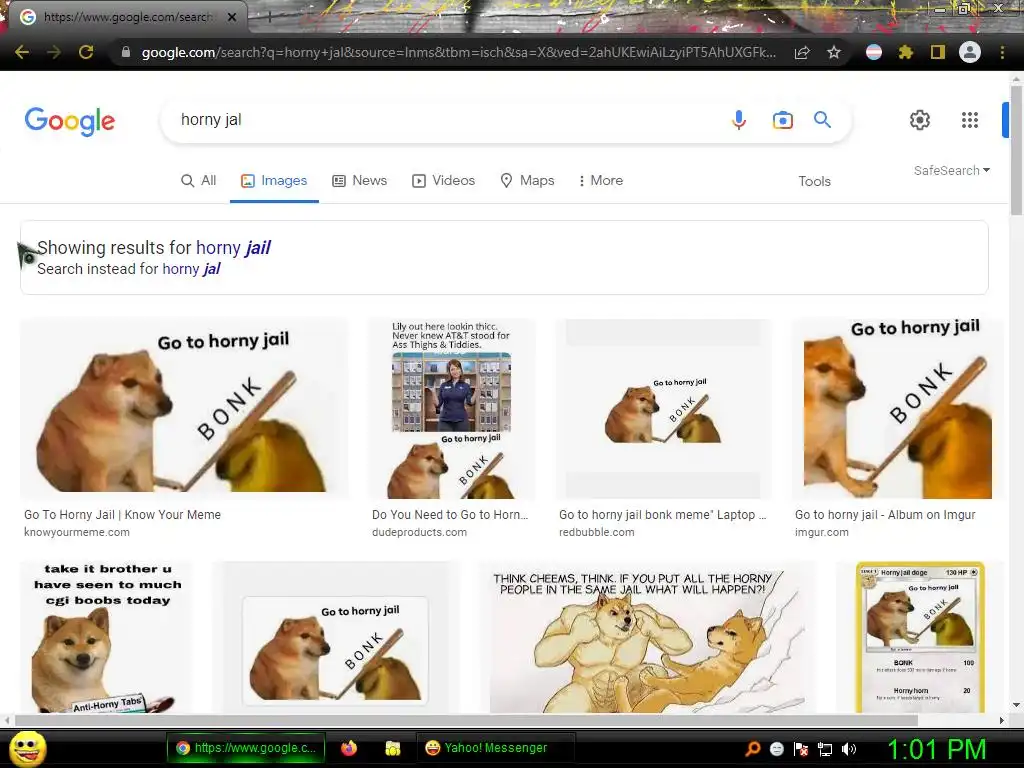Switch to the News tab
The image size is (1024, 768).
(x=360, y=180)
